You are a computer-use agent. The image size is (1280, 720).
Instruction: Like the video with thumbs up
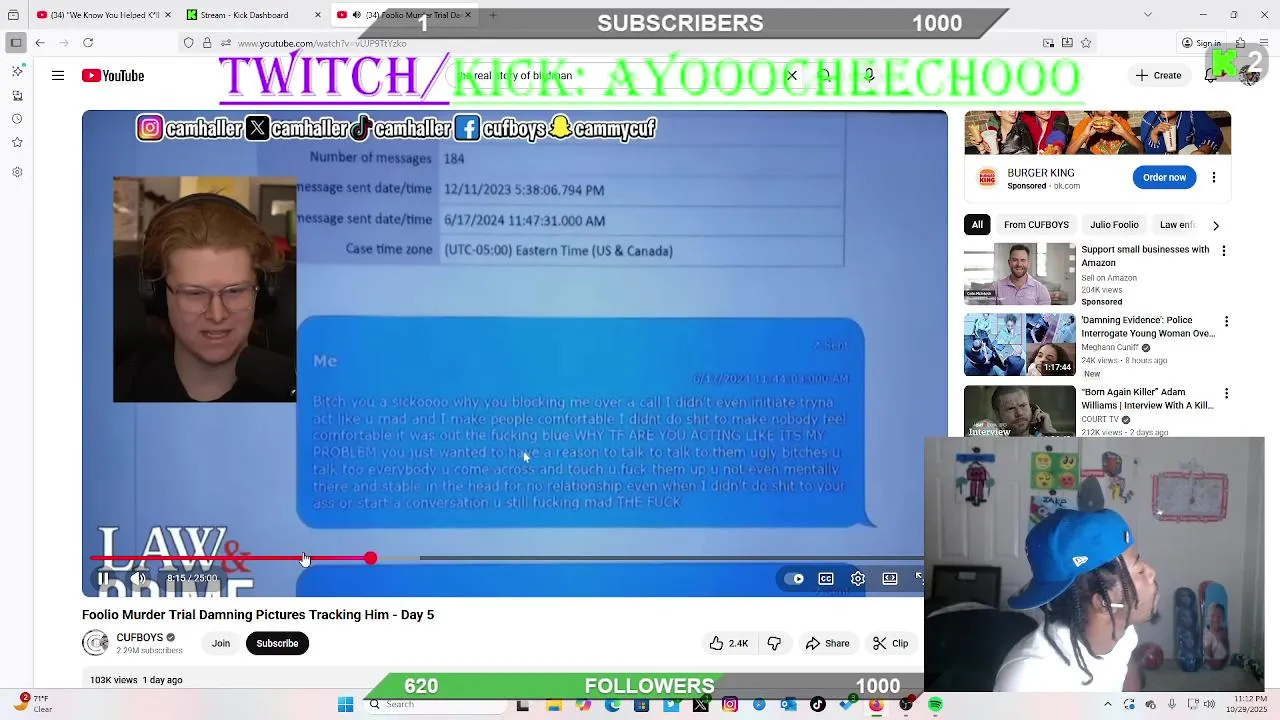(x=729, y=643)
